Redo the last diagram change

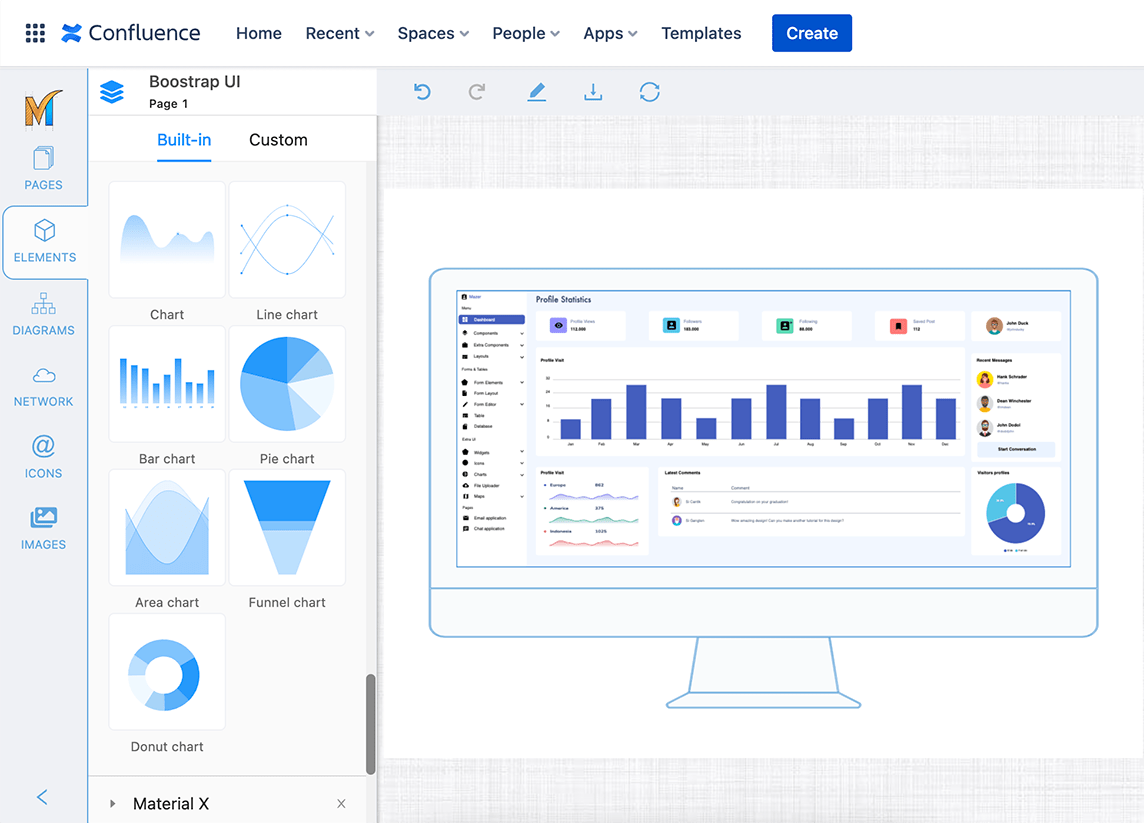coord(477,91)
